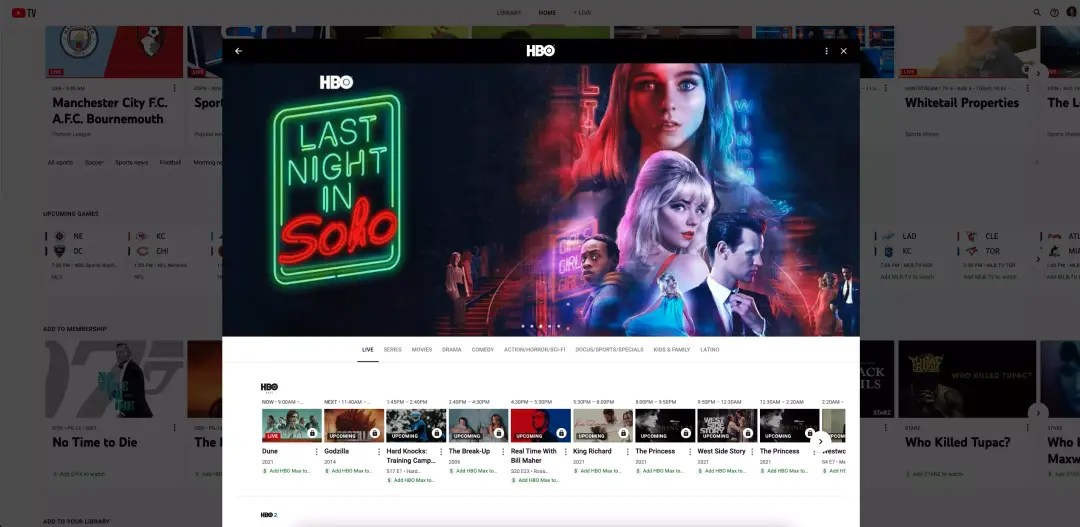
Task: Open the Kids & Family tab
Action: click(x=672, y=350)
